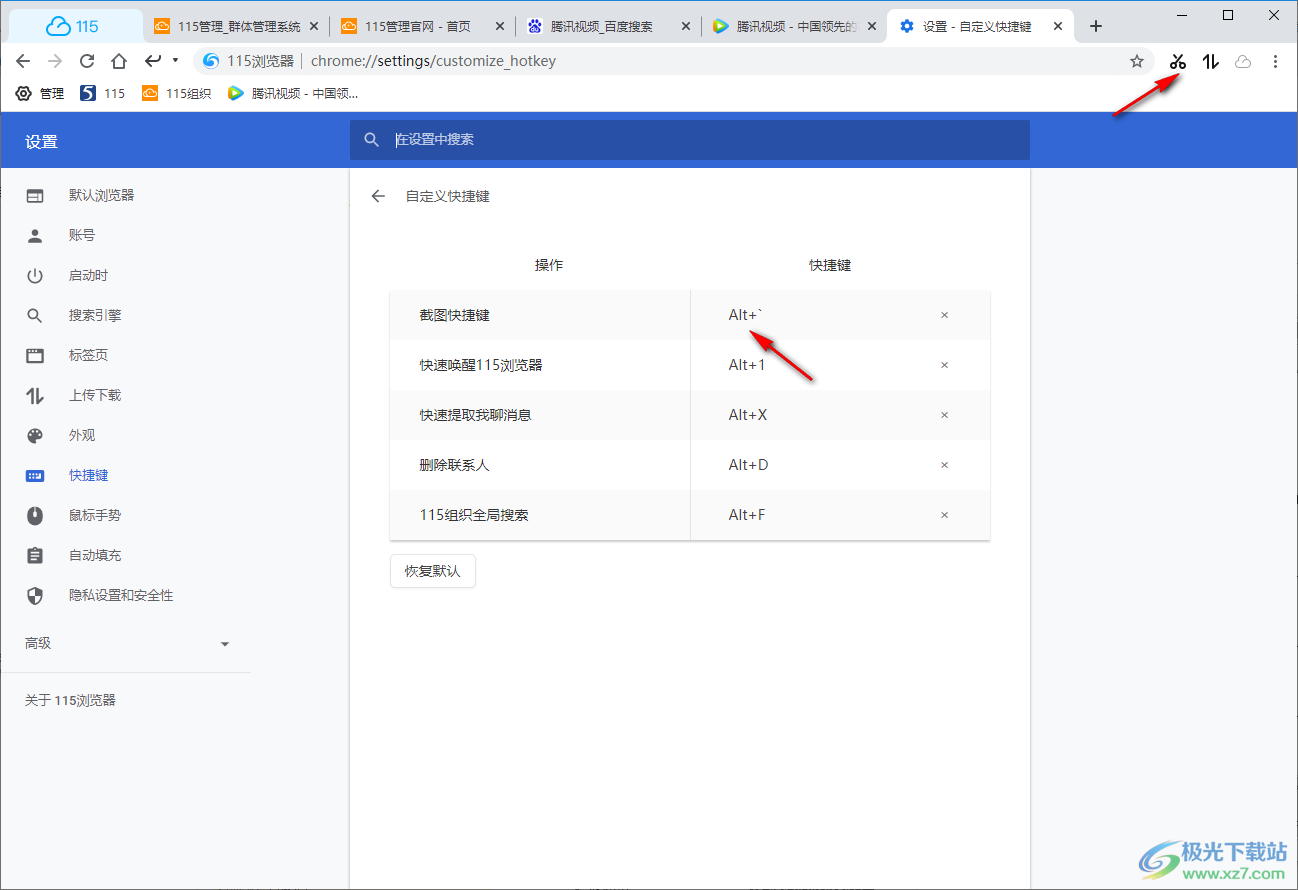Go to the home page icon
This screenshot has width=1298, height=890.
[x=119, y=61]
